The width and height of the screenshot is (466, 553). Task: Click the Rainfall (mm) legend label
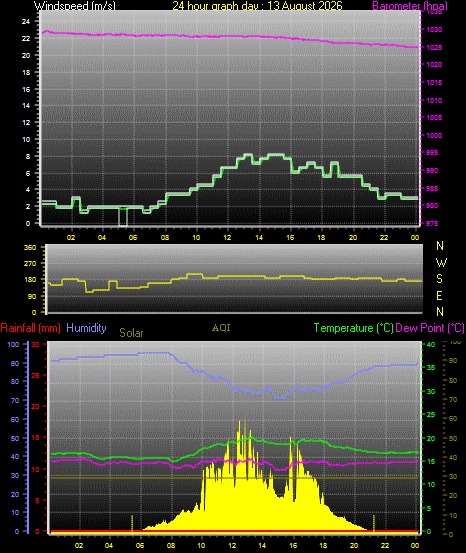[31, 328]
